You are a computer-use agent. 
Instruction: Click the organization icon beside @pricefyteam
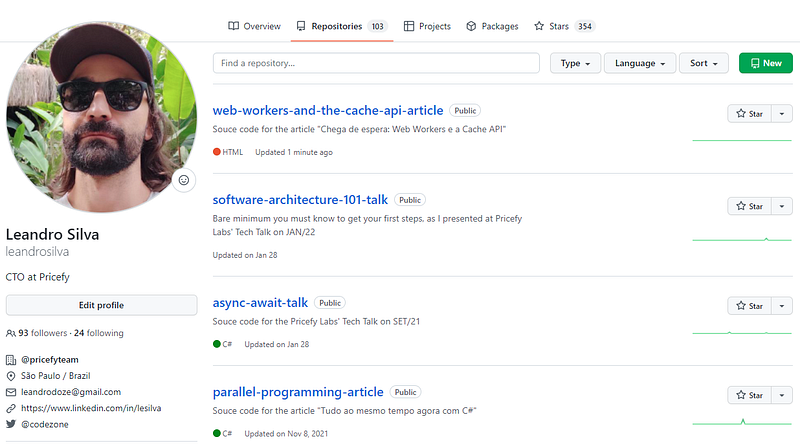pos(11,358)
